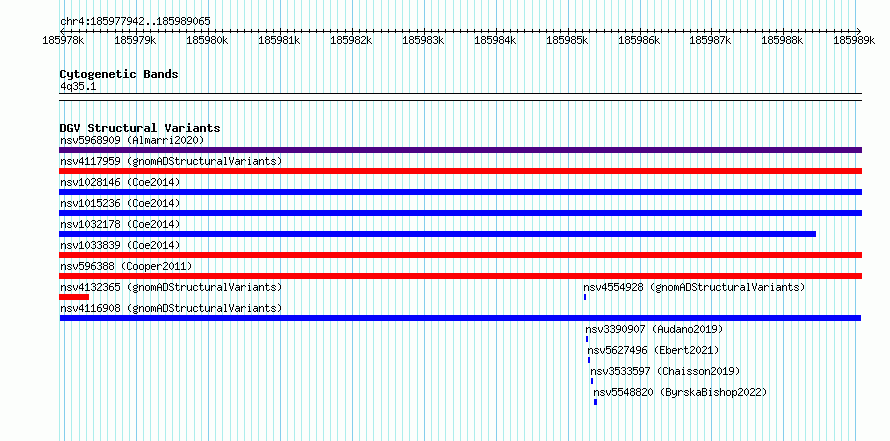Image resolution: width=890 pixels, height=441 pixels.
Task: Select the red nsv1033839 variant bar
Action: tap(460, 255)
